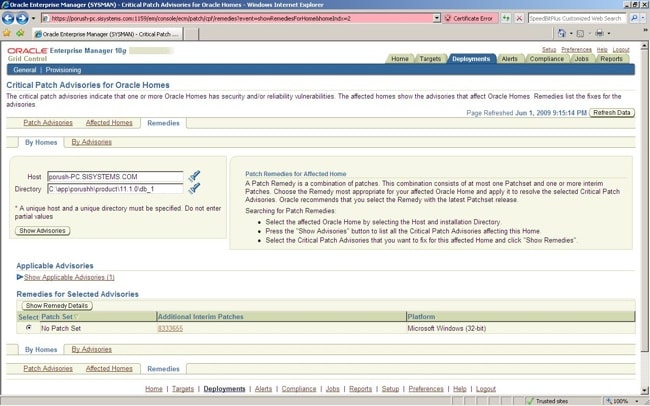Click the RSS feeds icon
Viewport: 650px width, 406px height.
point(580,33)
